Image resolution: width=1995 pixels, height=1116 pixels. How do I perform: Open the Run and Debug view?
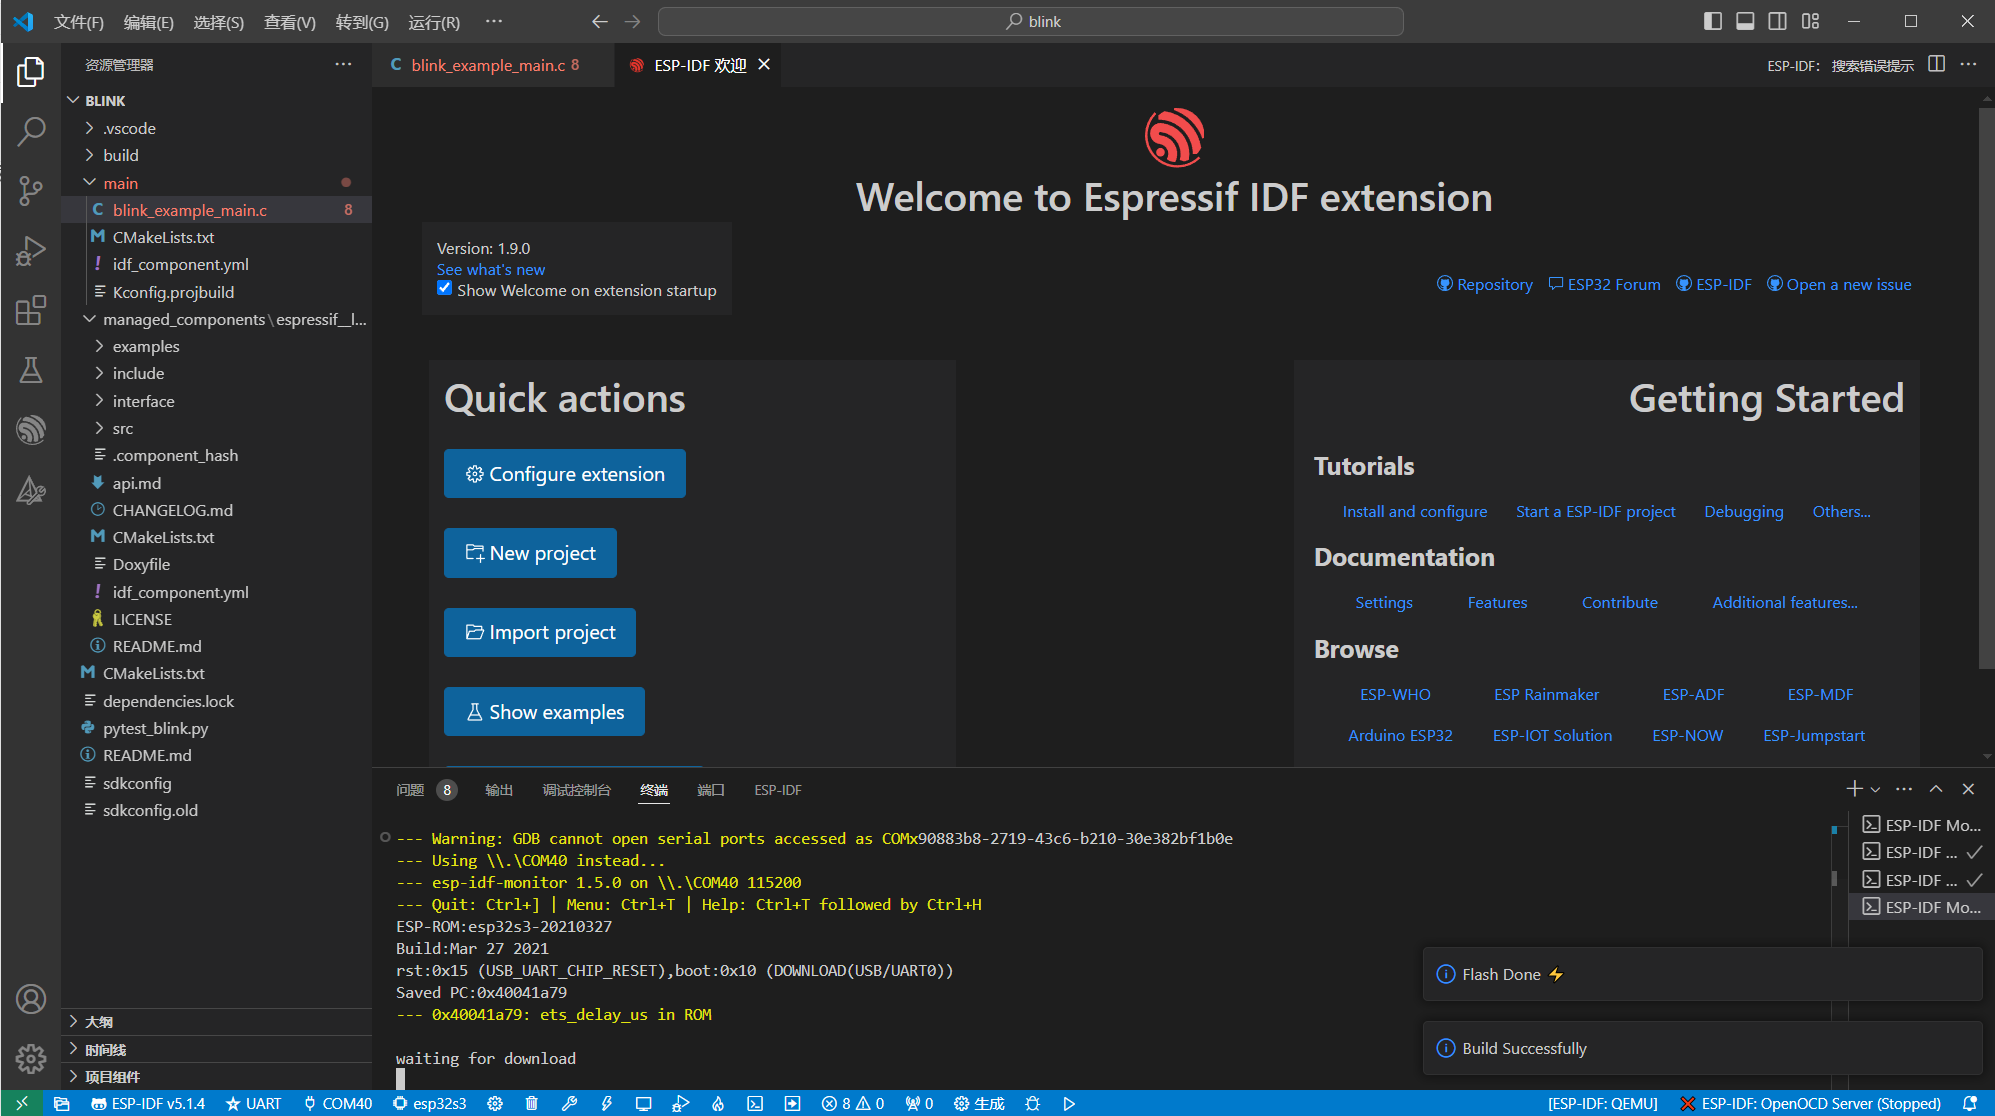31,250
